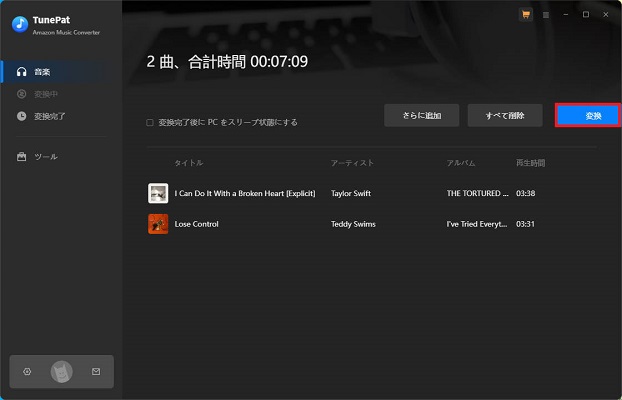622x400 pixels.
Task: Click the headphones icon in sidebar
Action: [x=21, y=72]
